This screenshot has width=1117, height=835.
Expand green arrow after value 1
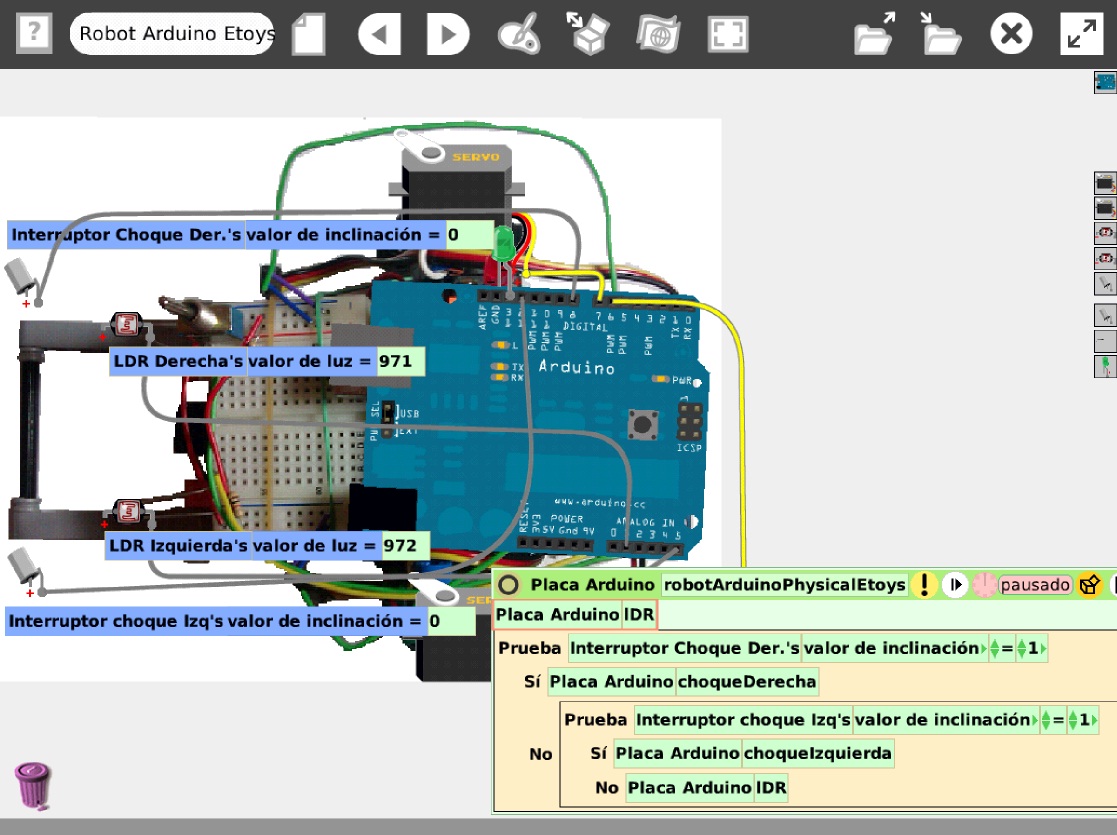pyautogui.click(x=1043, y=650)
